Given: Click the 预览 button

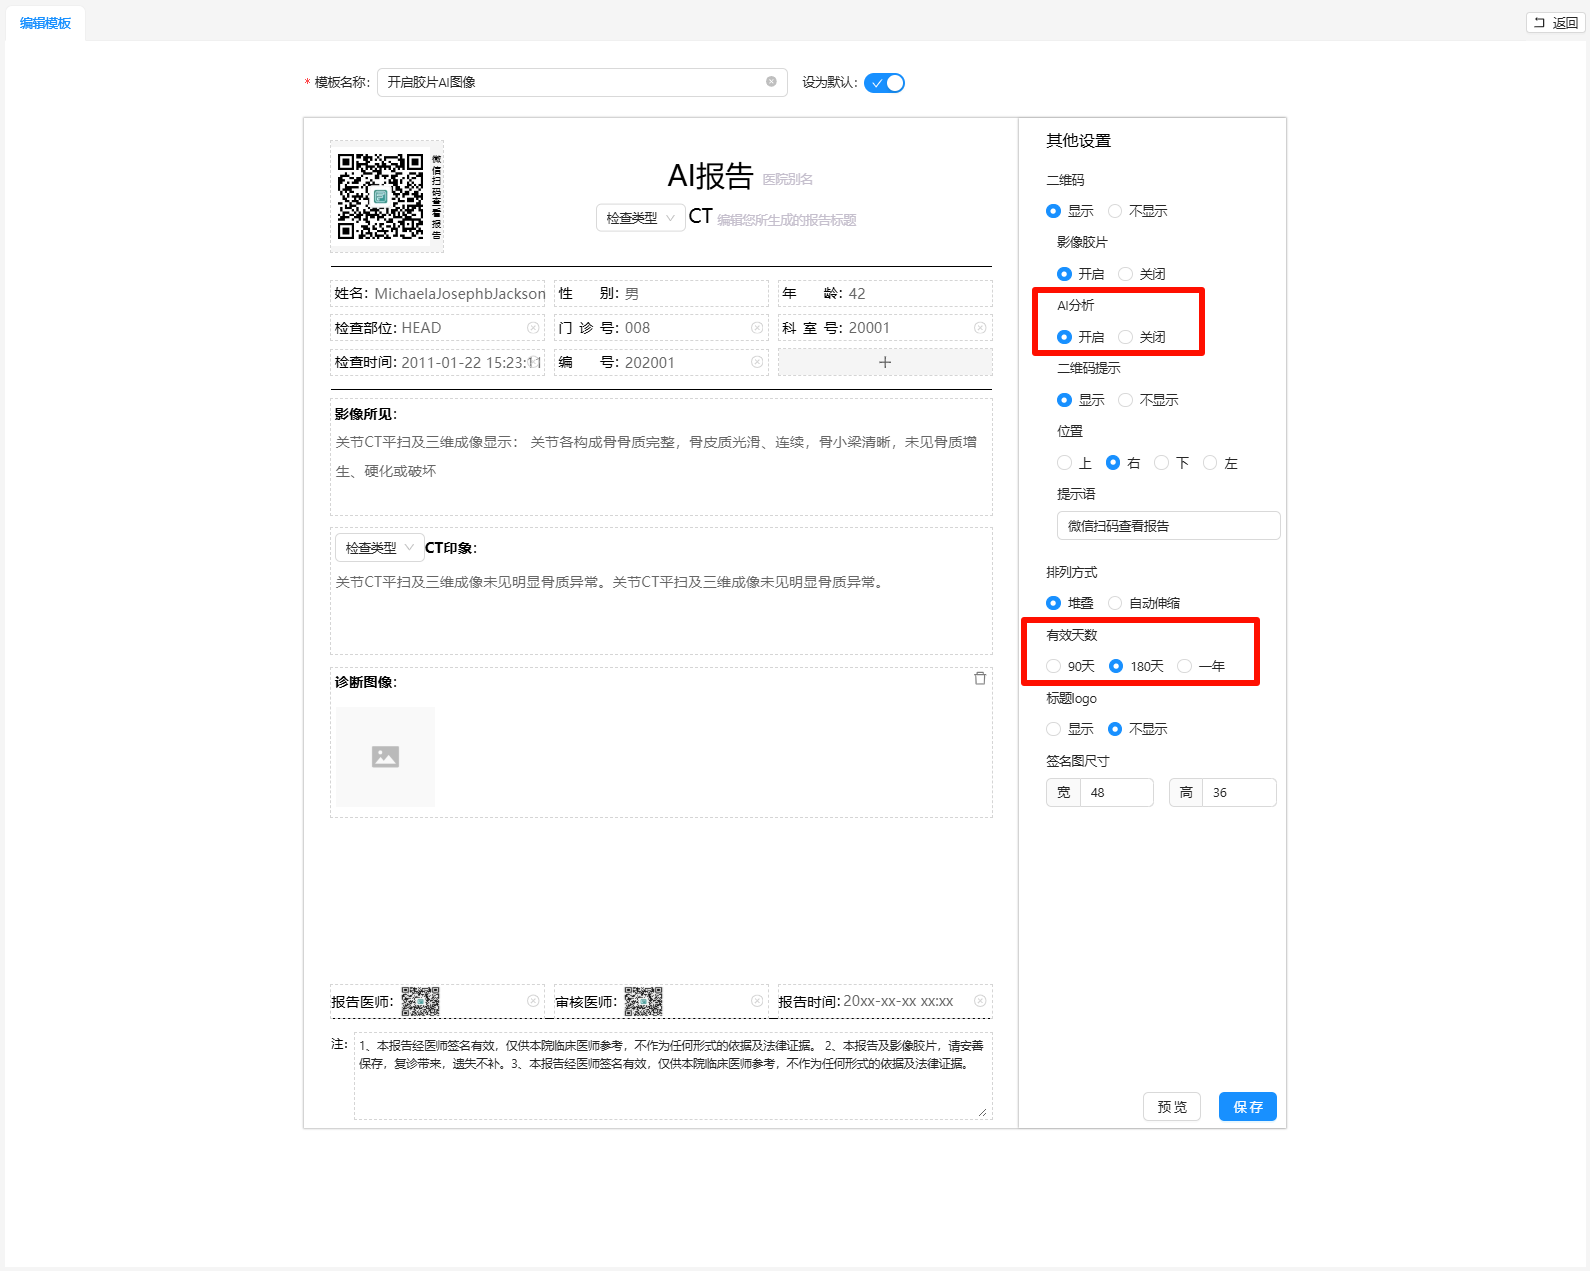Looking at the screenshot, I should click(x=1172, y=1107).
